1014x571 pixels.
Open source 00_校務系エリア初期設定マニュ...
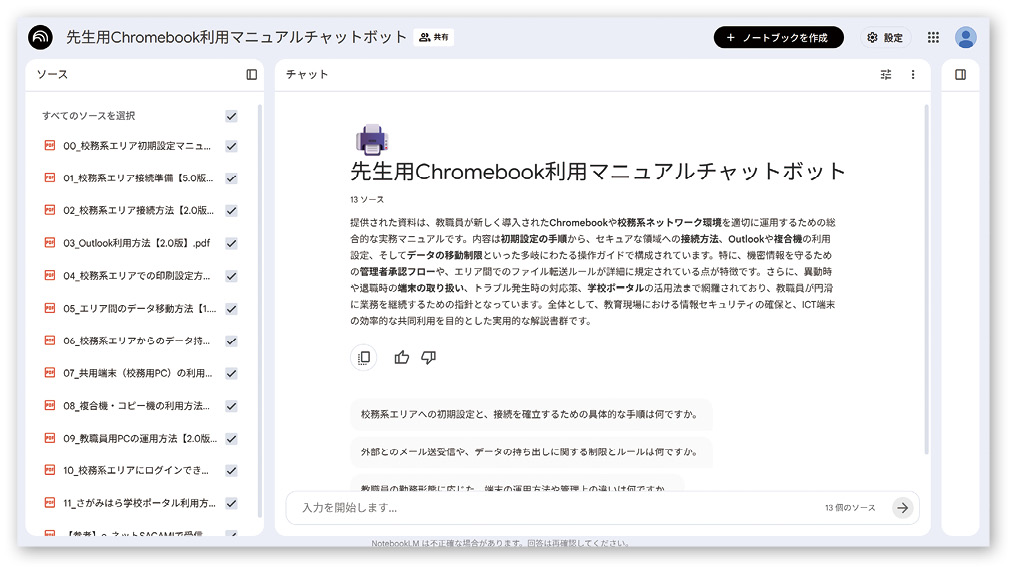tap(137, 146)
